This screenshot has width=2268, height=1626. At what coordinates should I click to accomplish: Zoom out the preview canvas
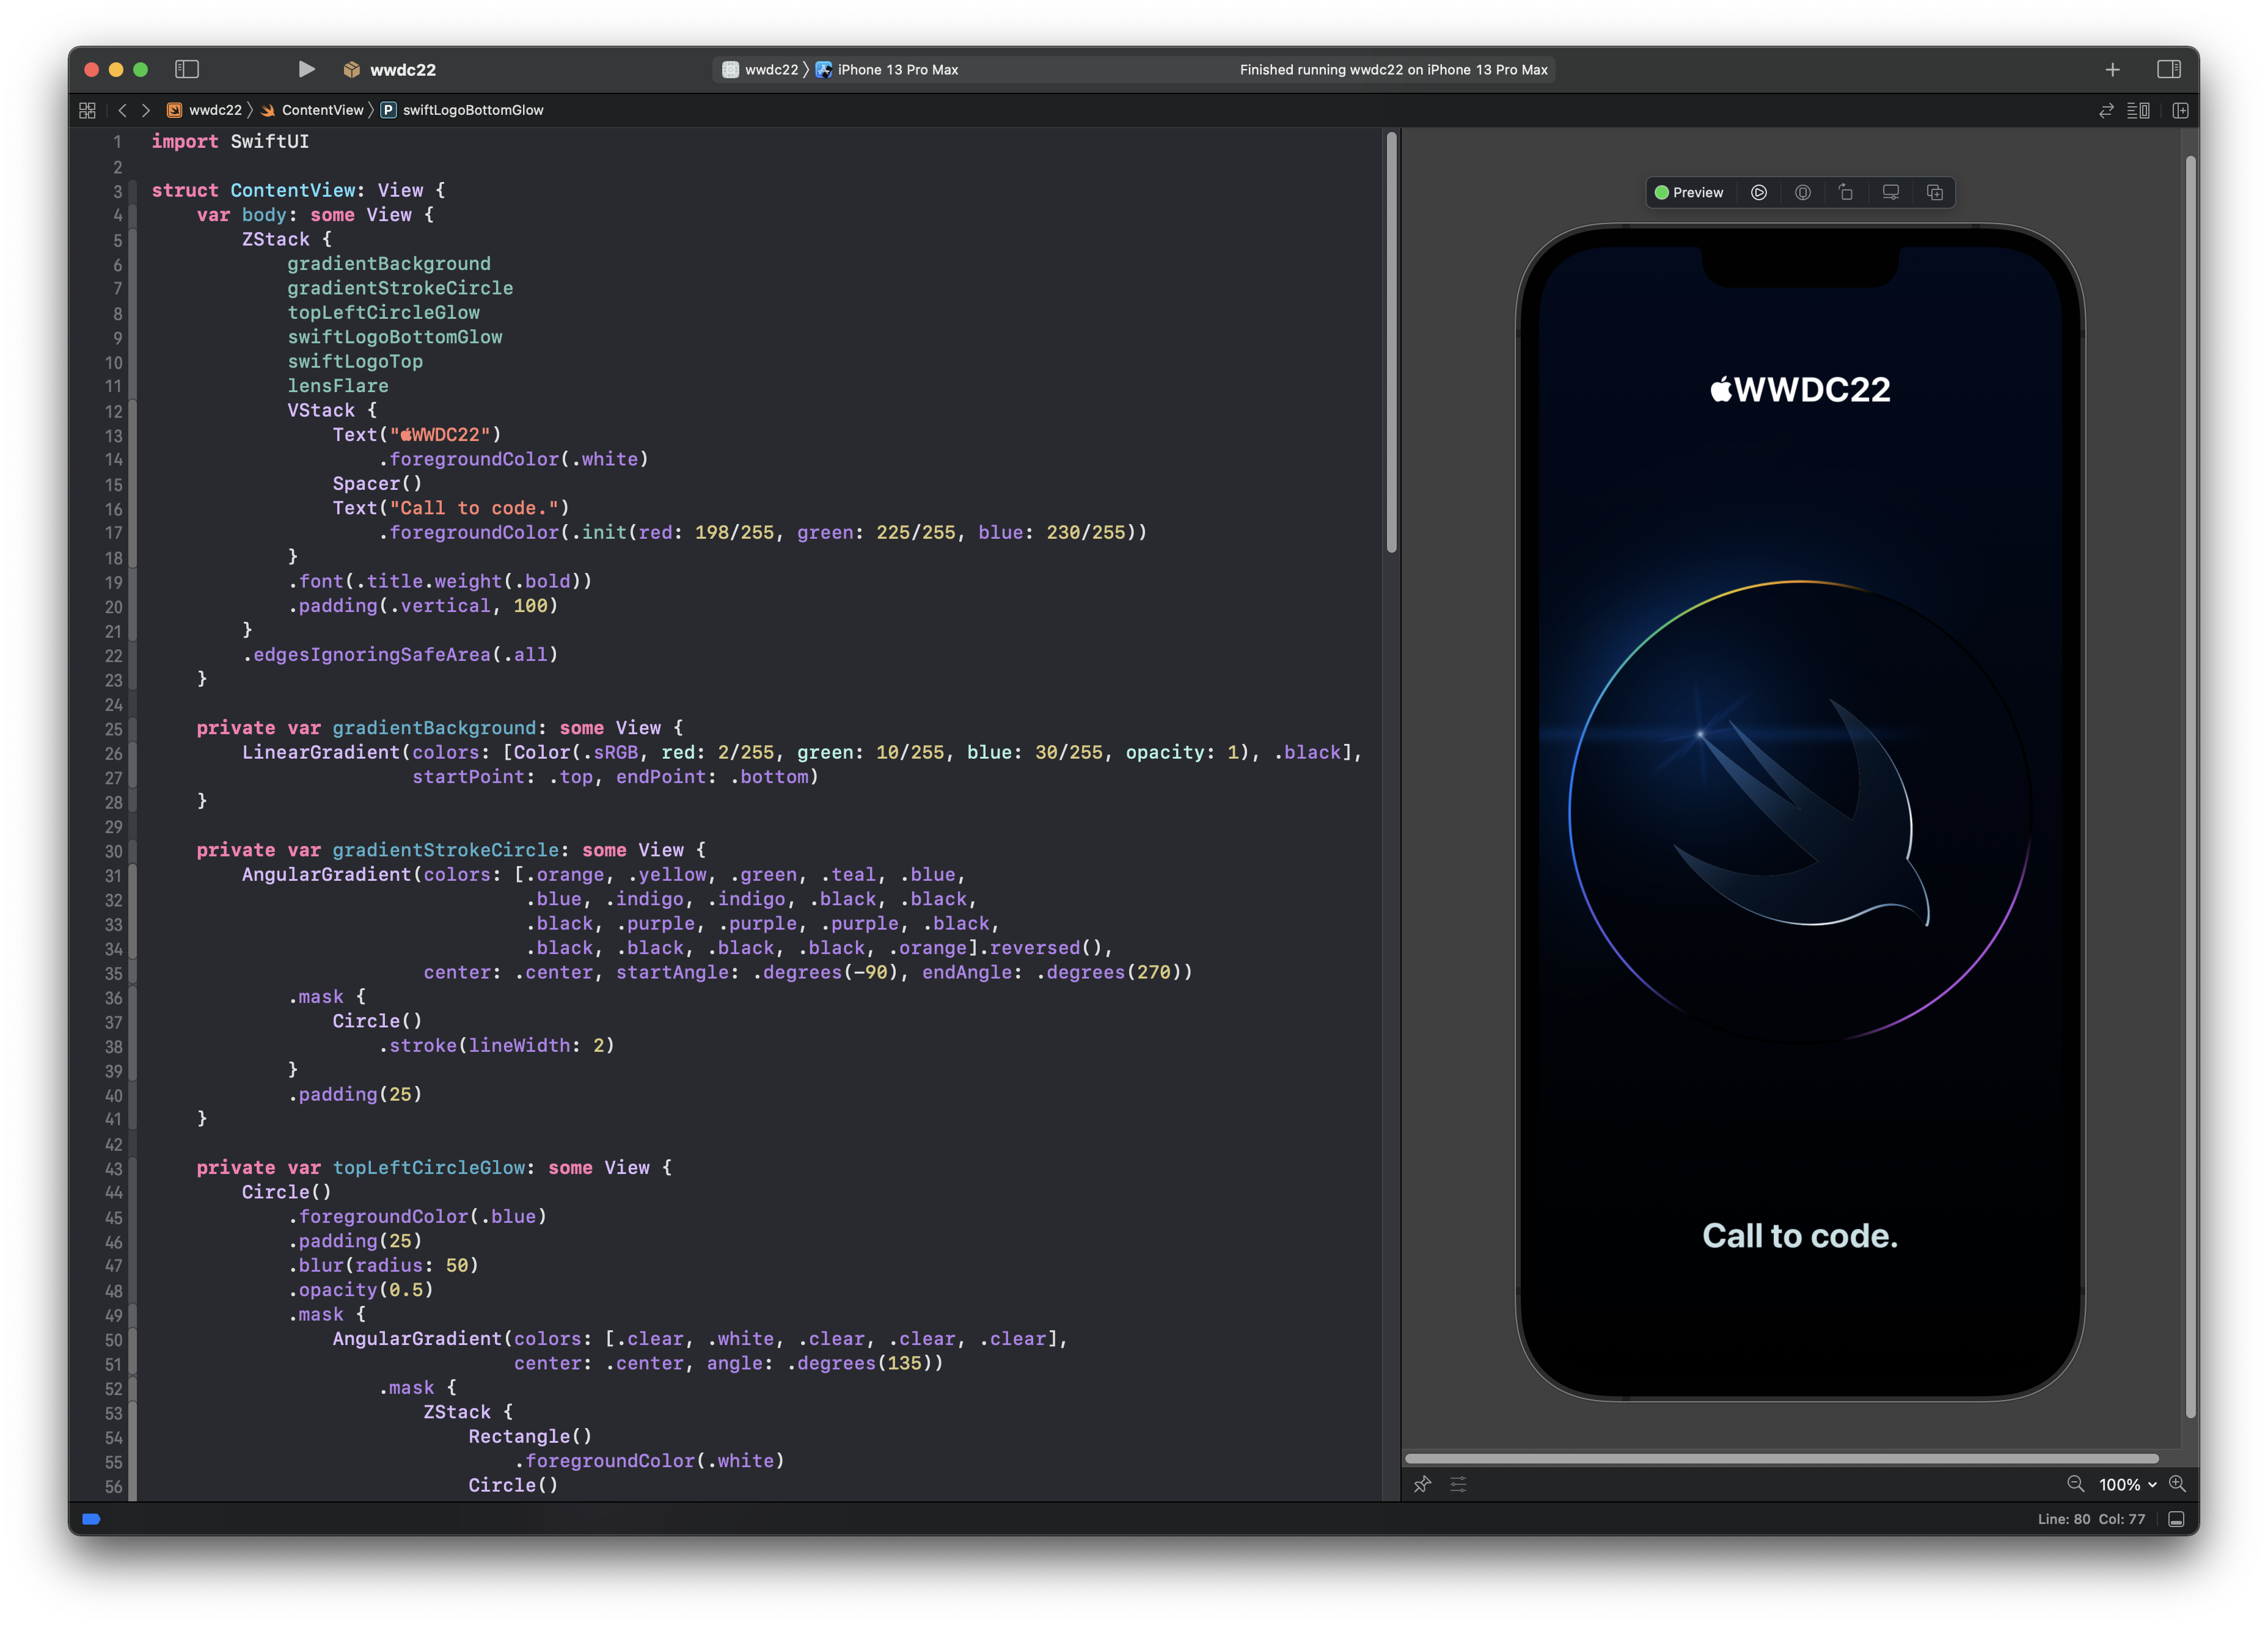2075,1484
